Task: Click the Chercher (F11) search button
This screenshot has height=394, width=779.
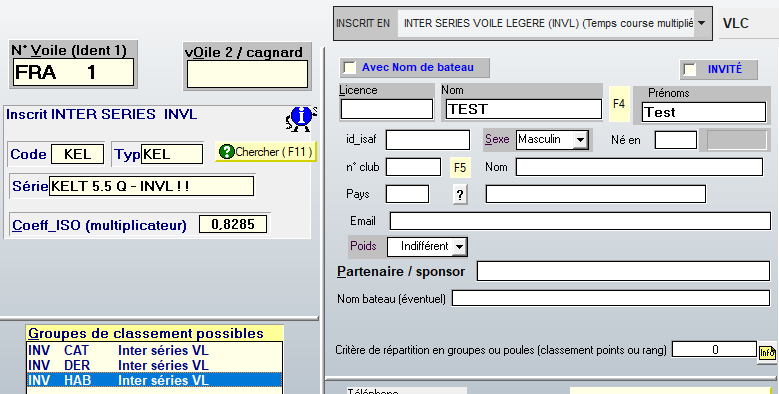Action: (266, 152)
